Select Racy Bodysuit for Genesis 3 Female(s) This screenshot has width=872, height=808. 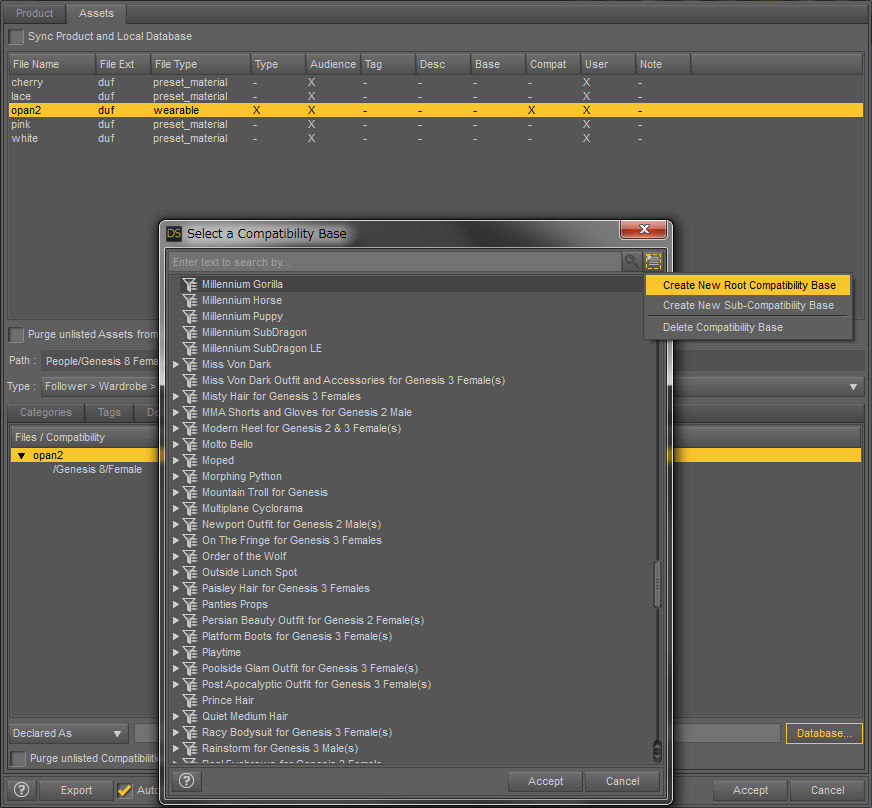click(x=296, y=732)
